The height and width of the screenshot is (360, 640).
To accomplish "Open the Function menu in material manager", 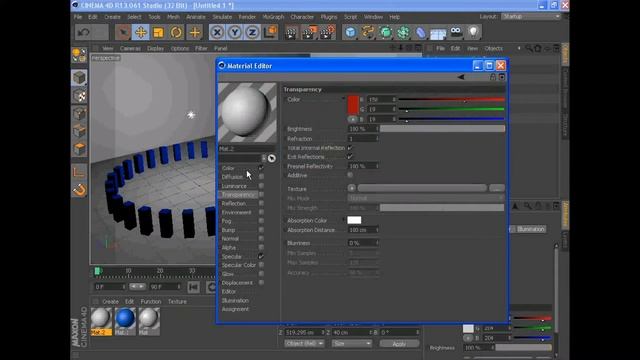I will tap(151, 301).
